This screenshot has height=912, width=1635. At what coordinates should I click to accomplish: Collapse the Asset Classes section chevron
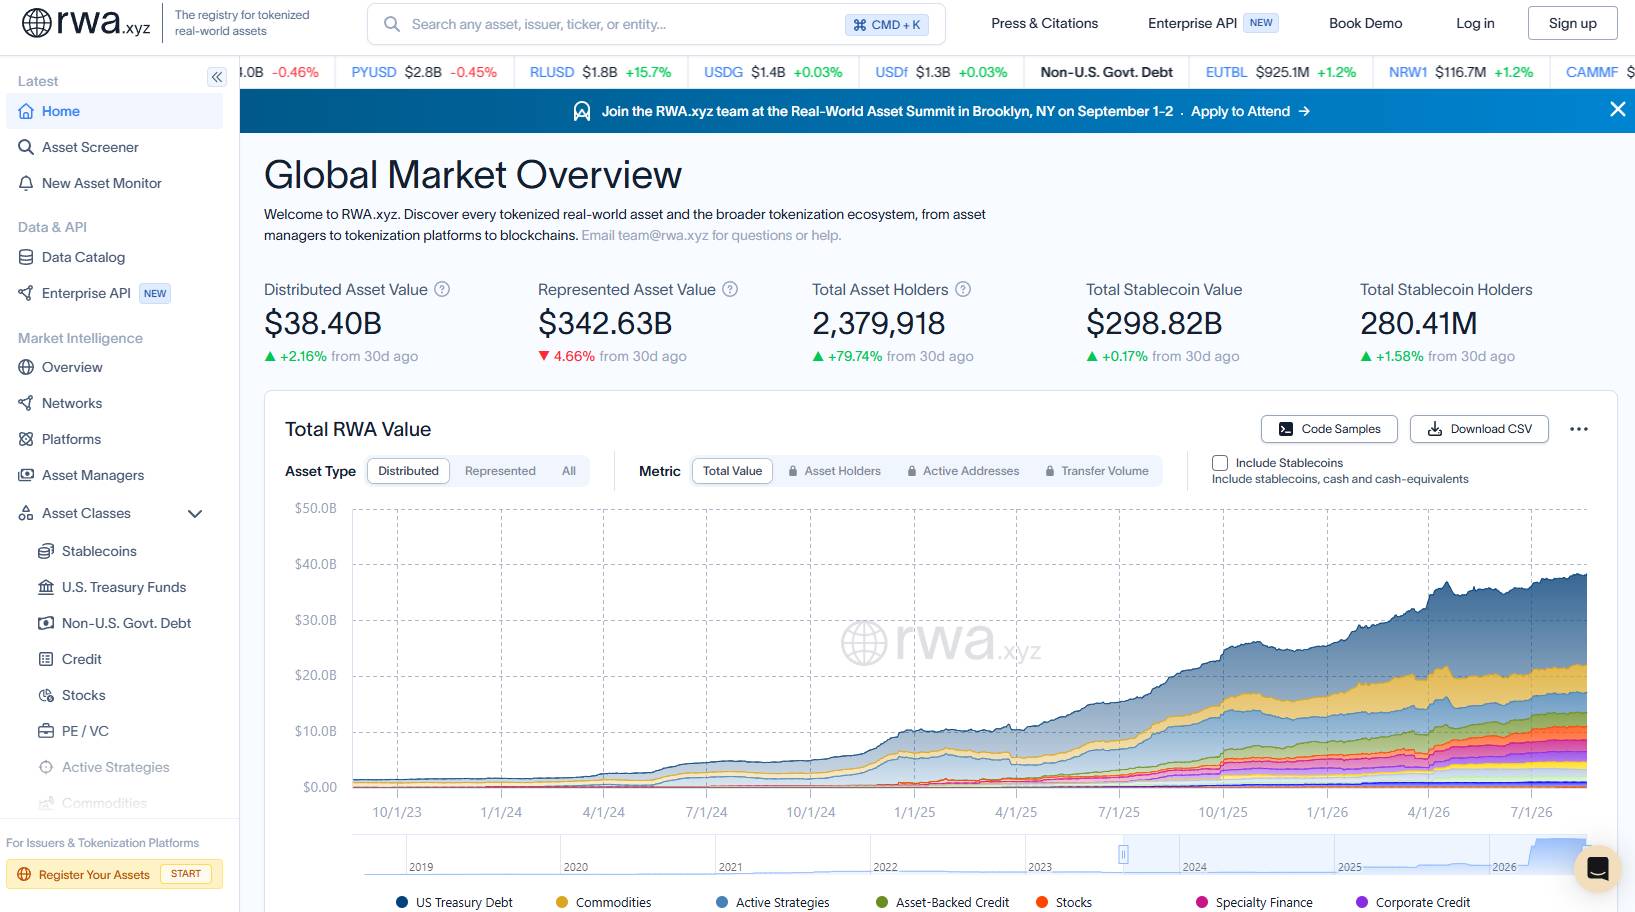195,513
